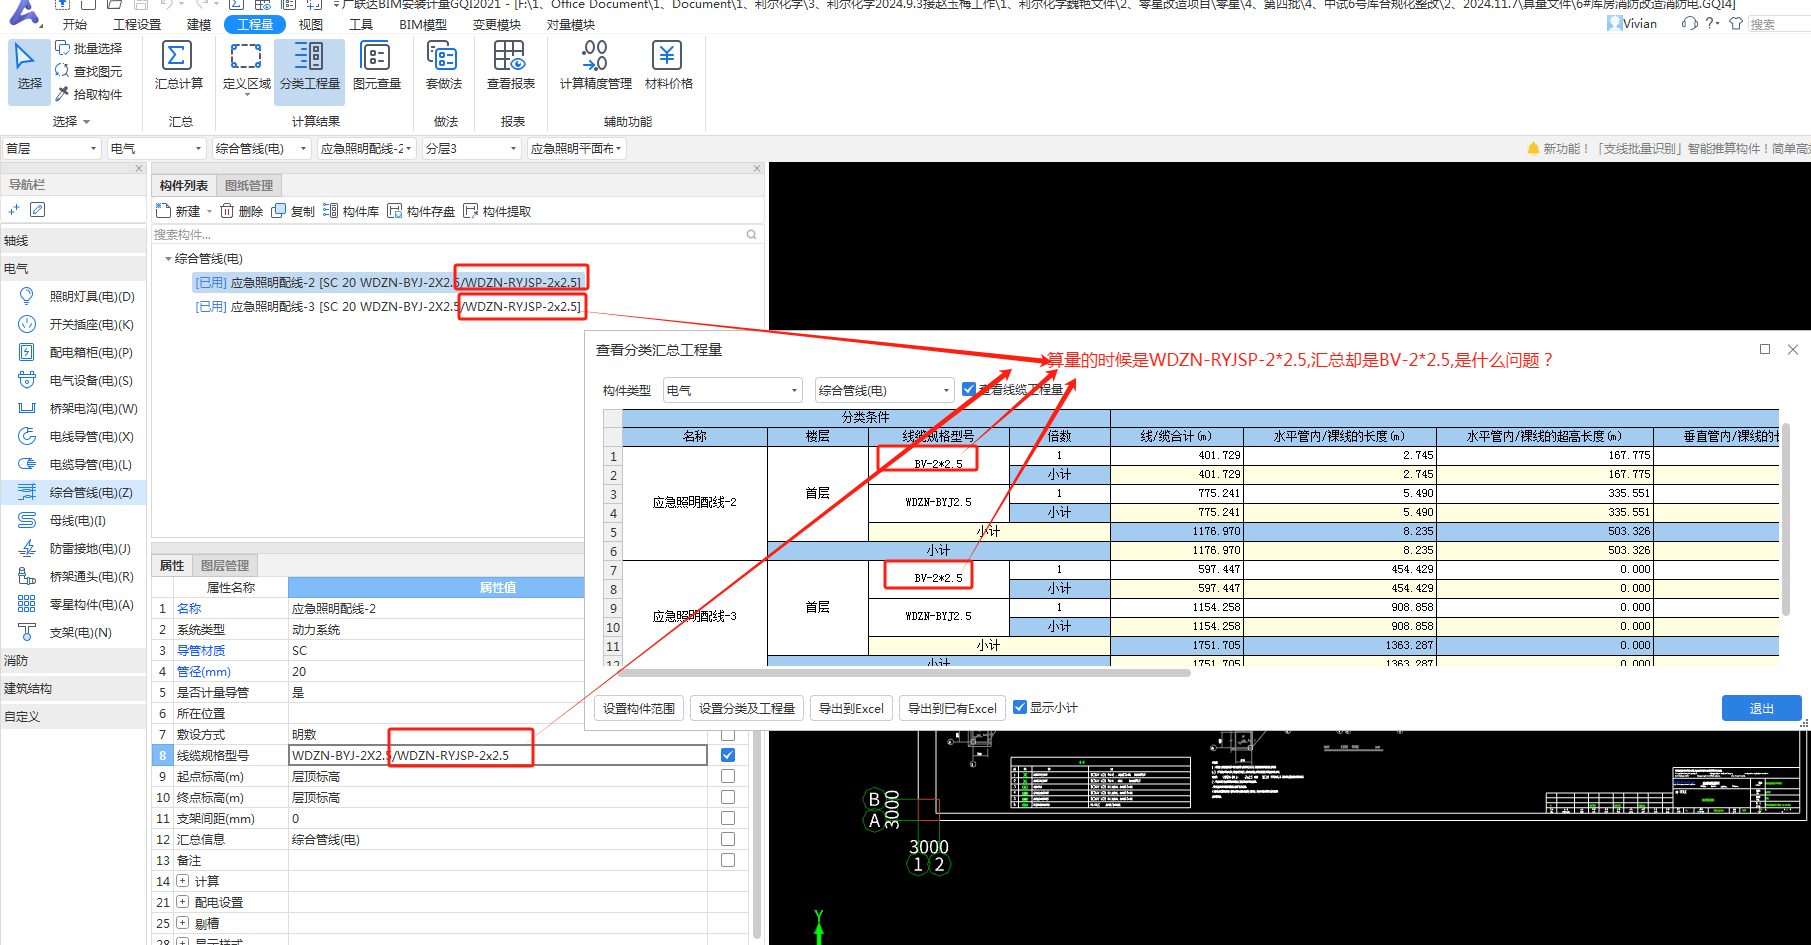This screenshot has height=945, width=1811.
Task: Click the 构件存盘 save component button
Action: click(421, 211)
